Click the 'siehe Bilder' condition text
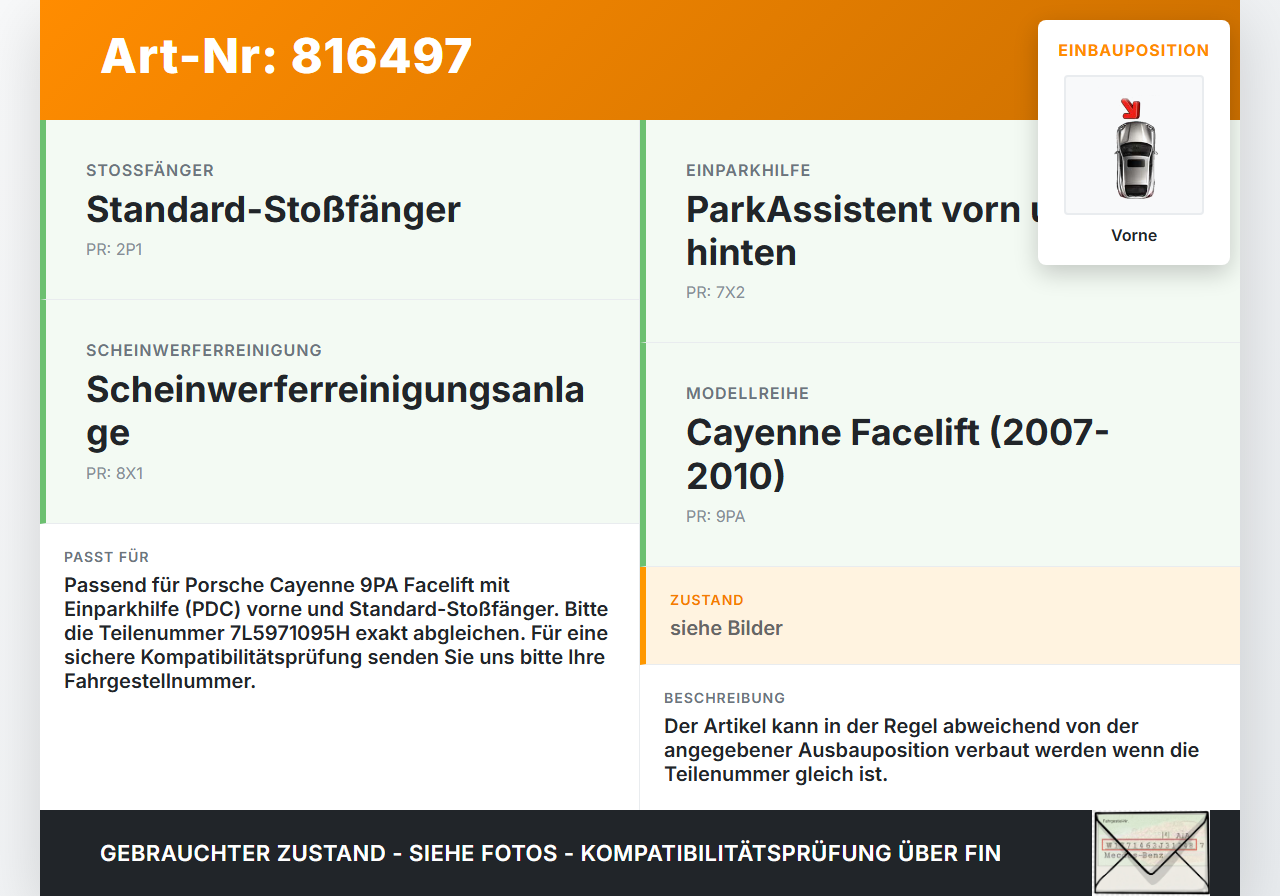Viewport: 1280px width, 896px height. (726, 629)
